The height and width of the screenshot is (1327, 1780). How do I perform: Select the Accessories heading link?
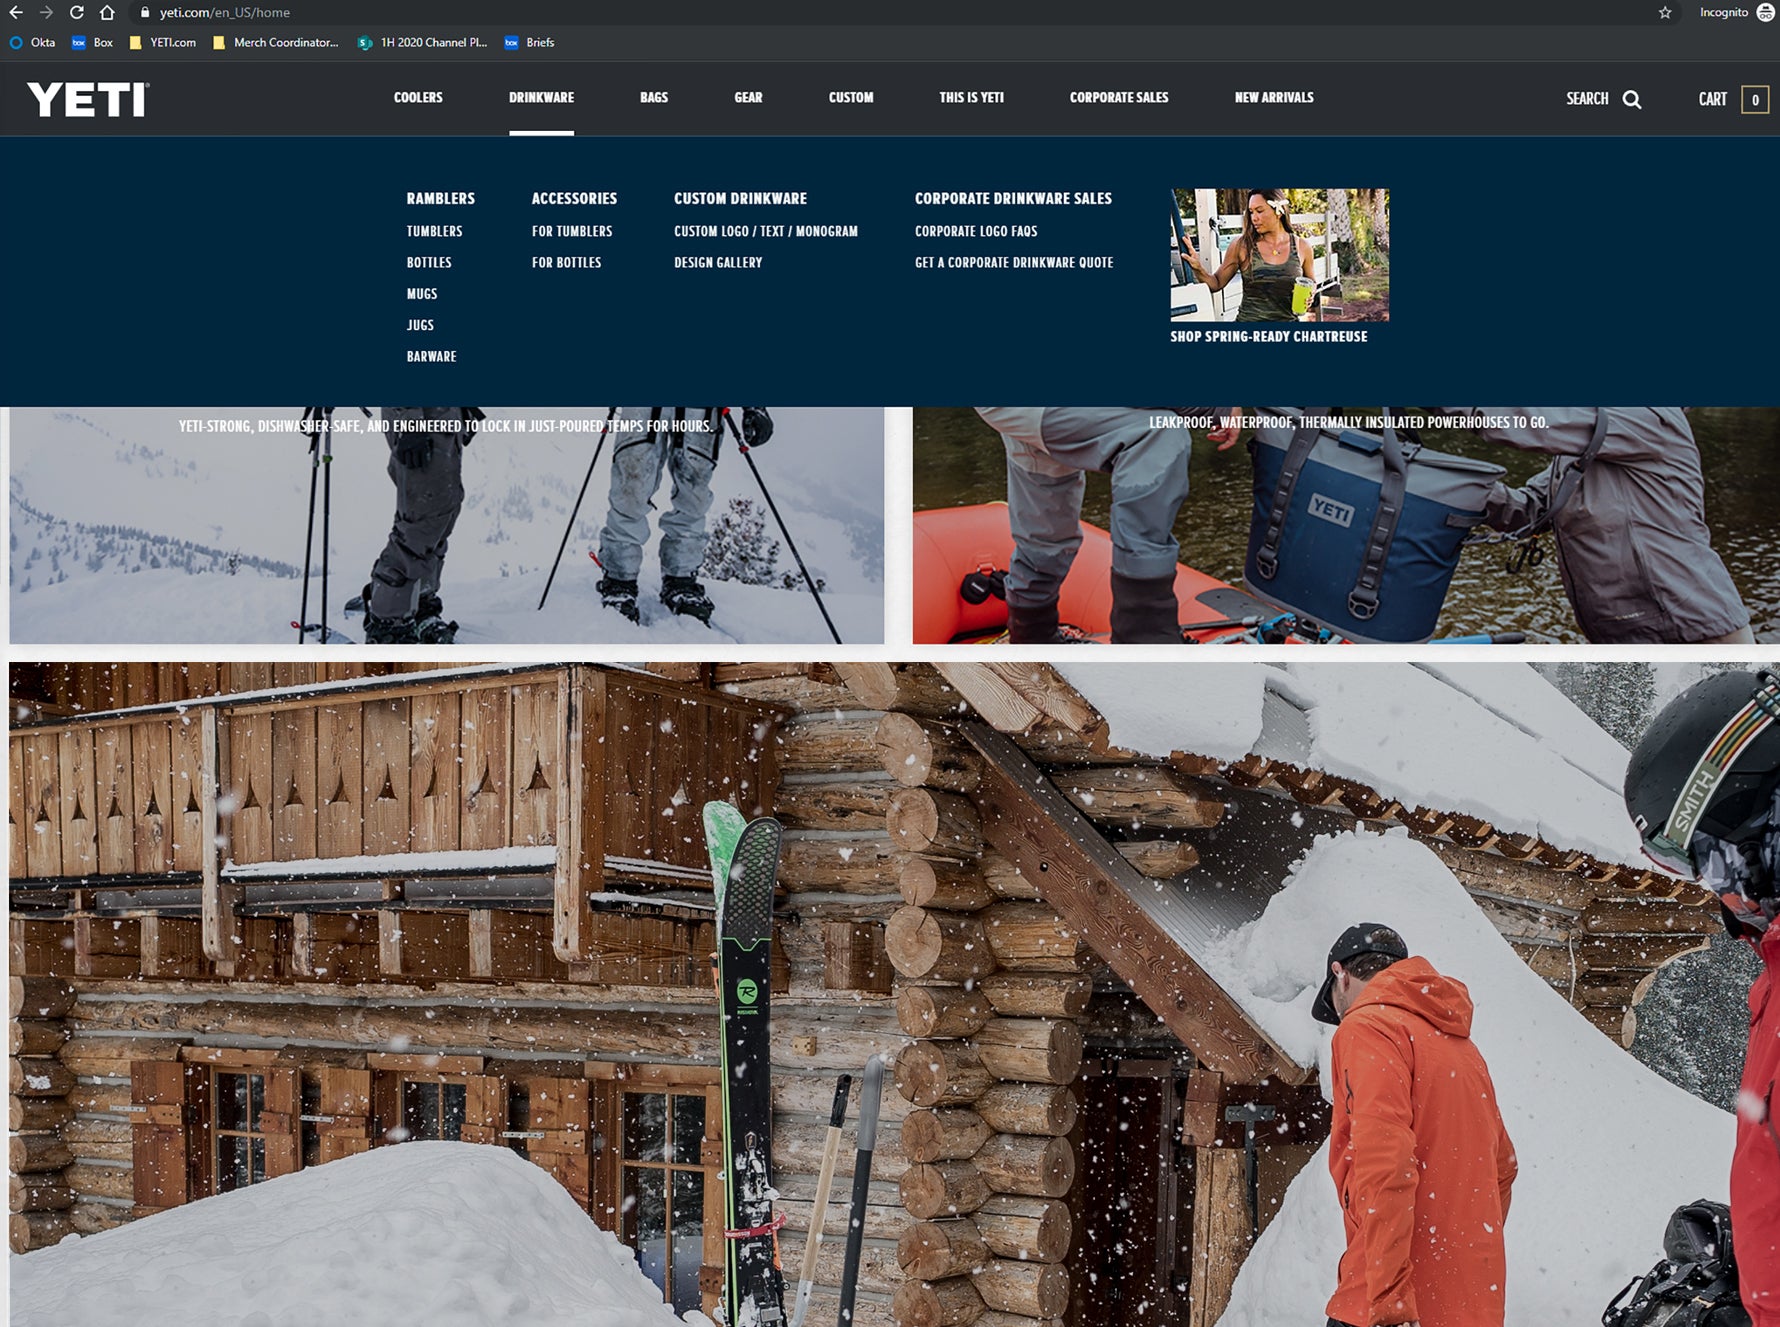574,198
